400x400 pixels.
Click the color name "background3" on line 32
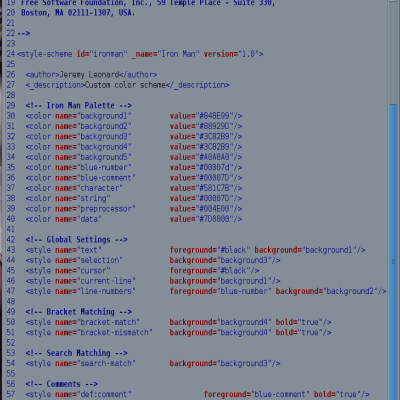pyautogui.click(x=93, y=137)
